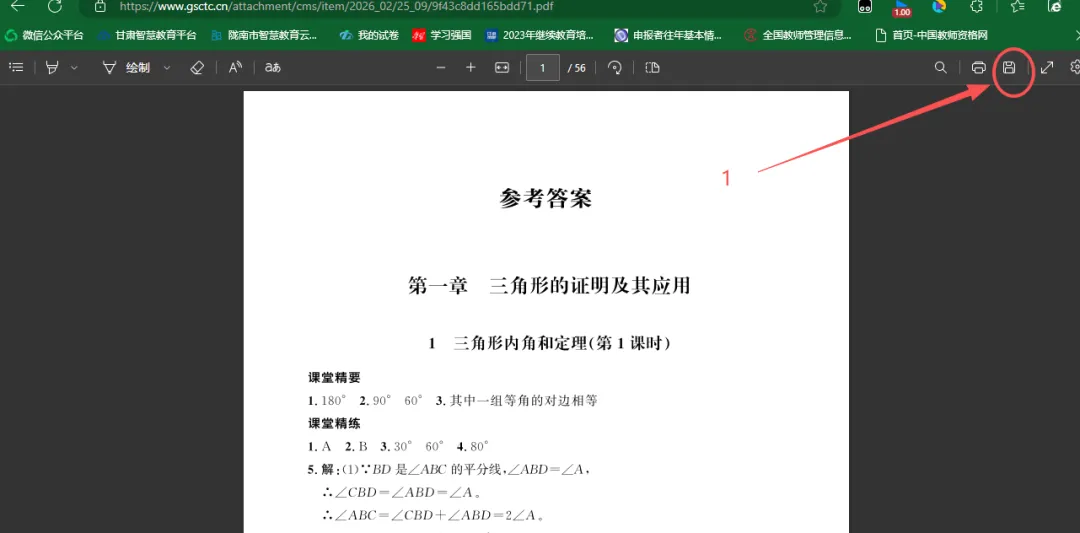Image resolution: width=1080 pixels, height=533 pixels.
Task: Go back with the browser back arrow
Action: 17,6
